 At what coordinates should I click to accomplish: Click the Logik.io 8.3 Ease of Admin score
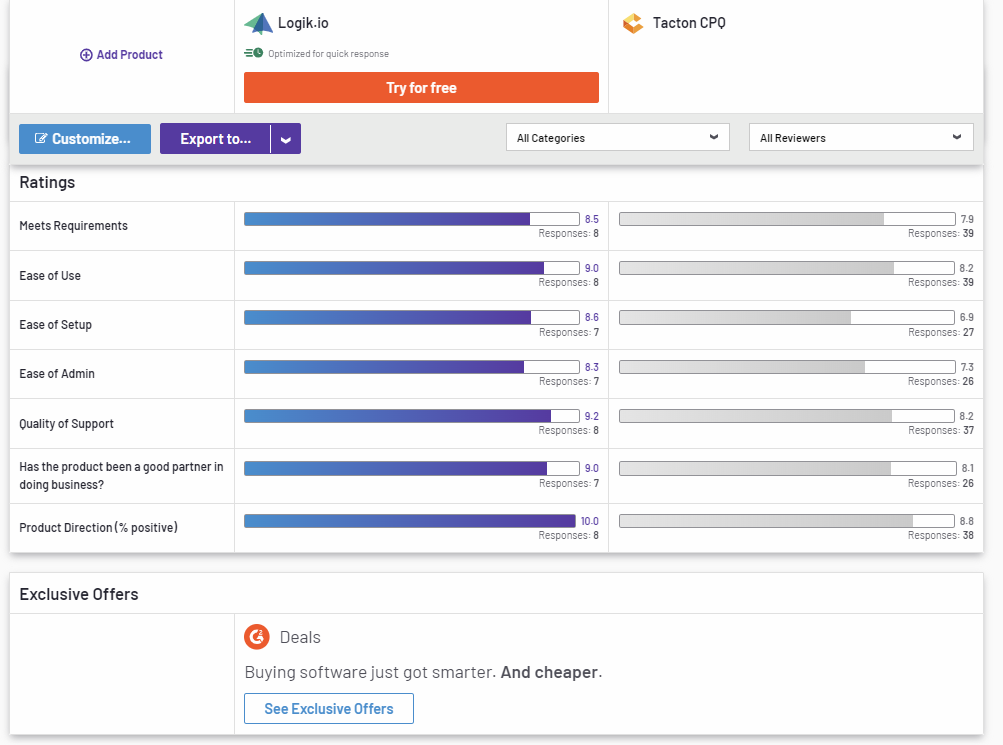tap(592, 367)
